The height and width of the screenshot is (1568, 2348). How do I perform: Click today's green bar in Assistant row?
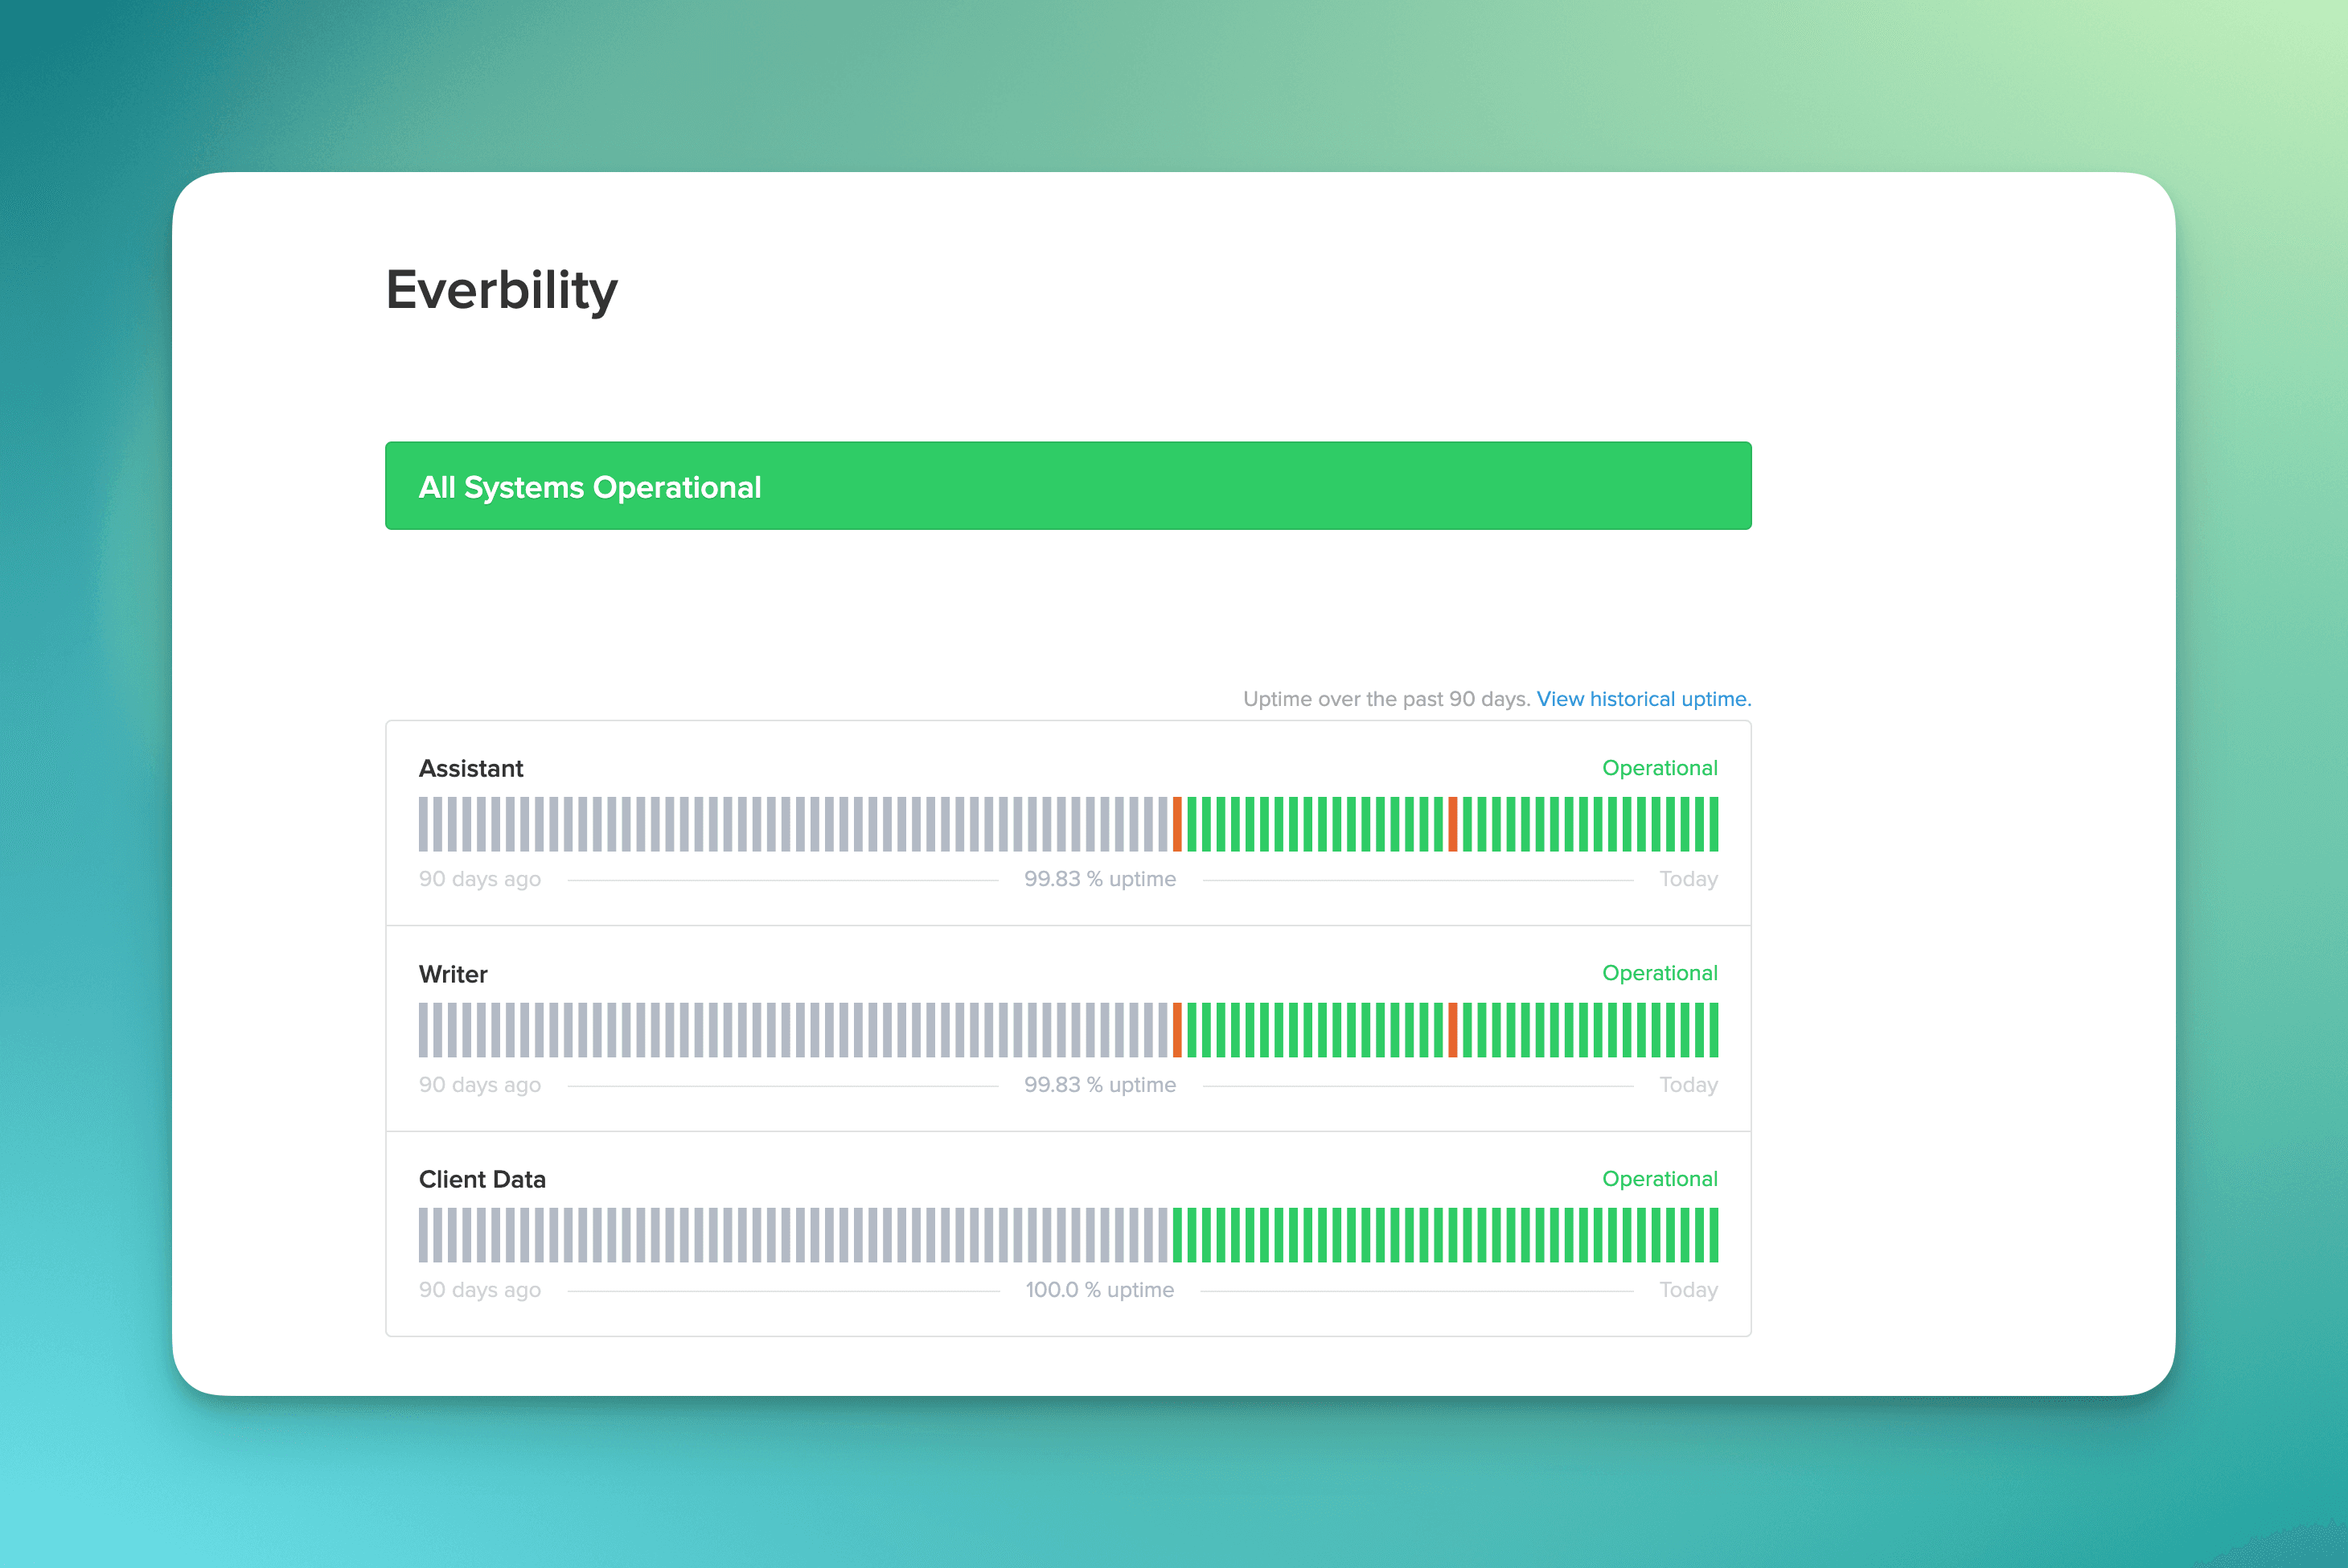1713,824
